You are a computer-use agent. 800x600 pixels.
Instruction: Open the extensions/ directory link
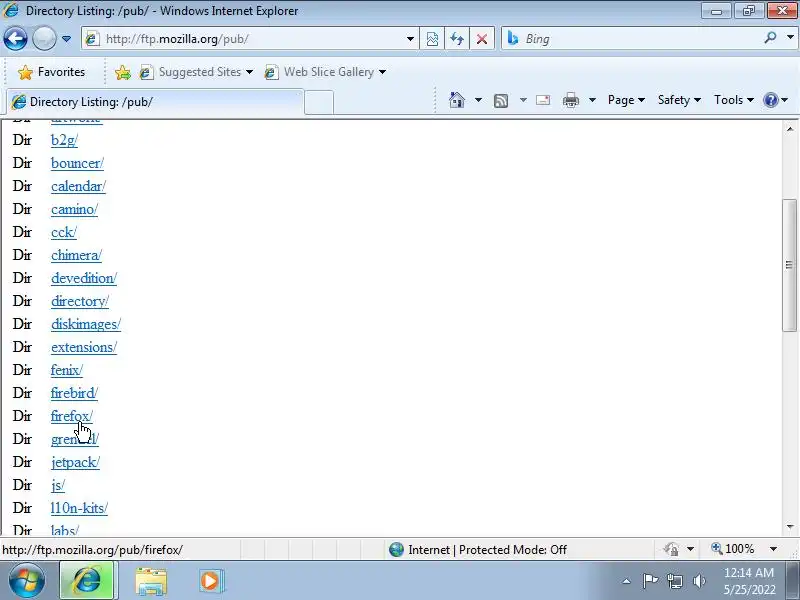pyautogui.click(x=84, y=346)
